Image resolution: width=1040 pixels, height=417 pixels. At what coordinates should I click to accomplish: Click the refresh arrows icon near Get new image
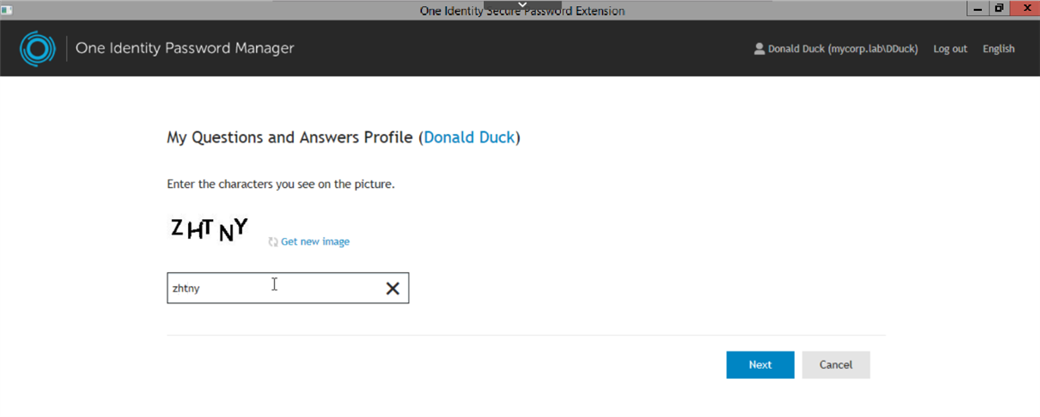(x=273, y=242)
